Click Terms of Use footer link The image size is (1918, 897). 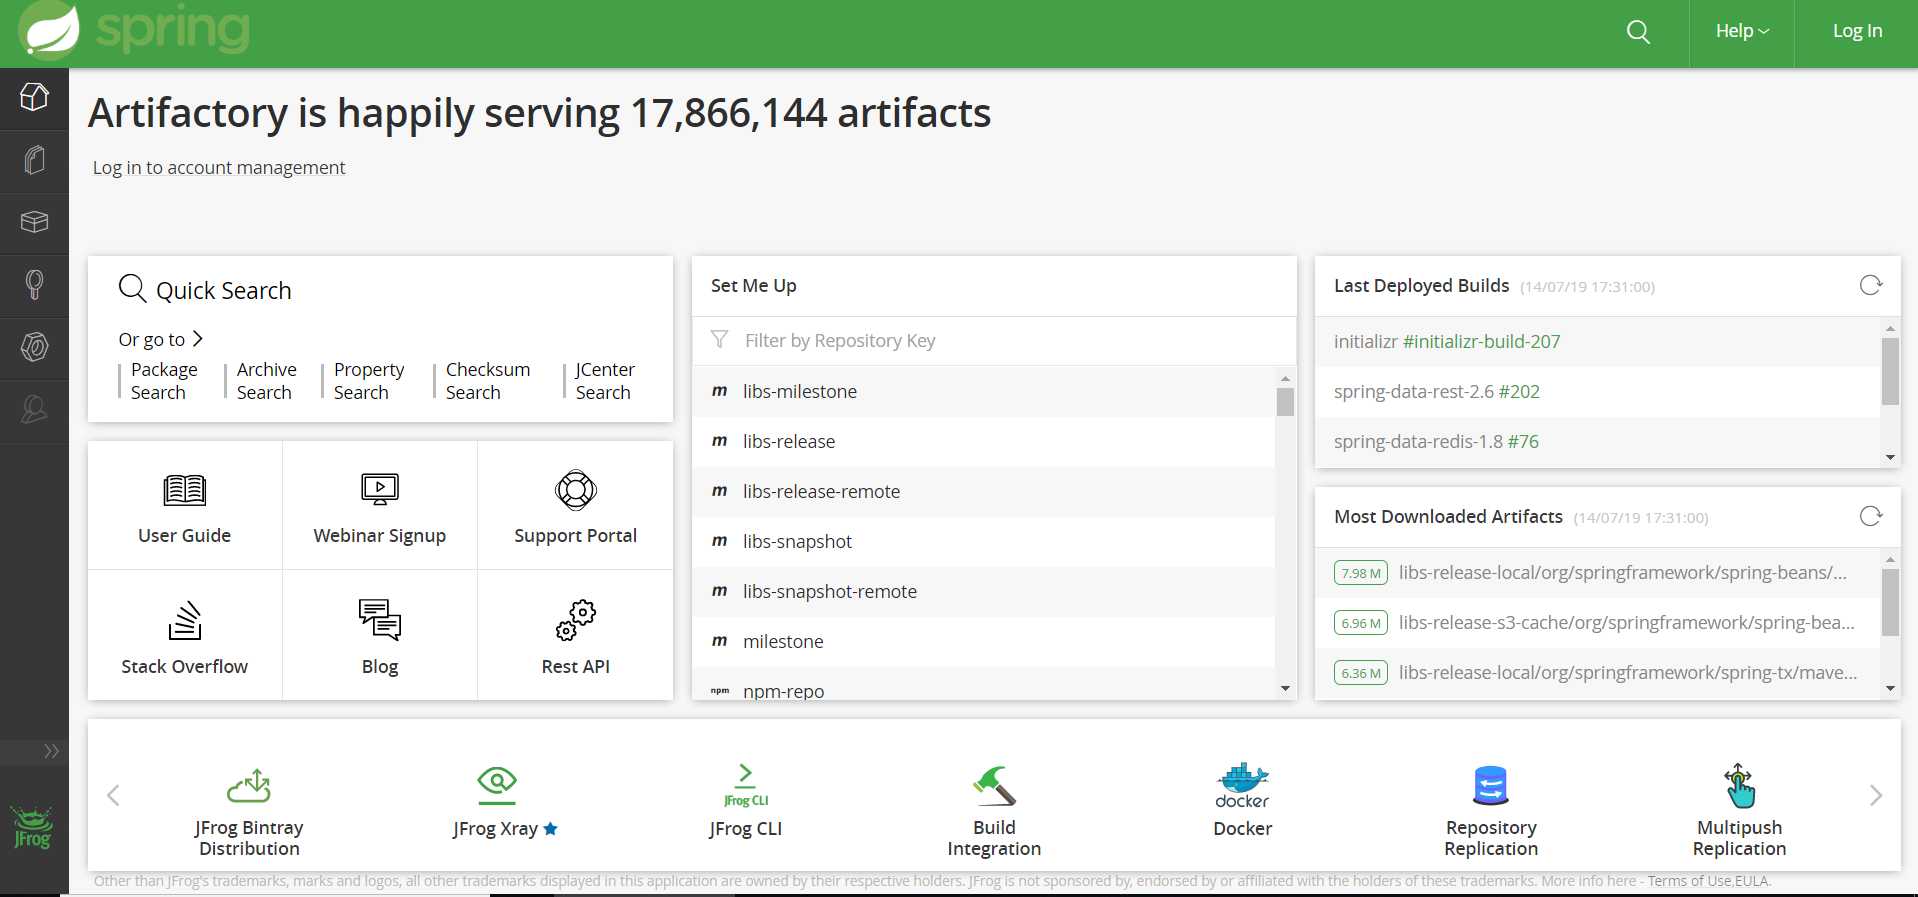pos(1690,881)
